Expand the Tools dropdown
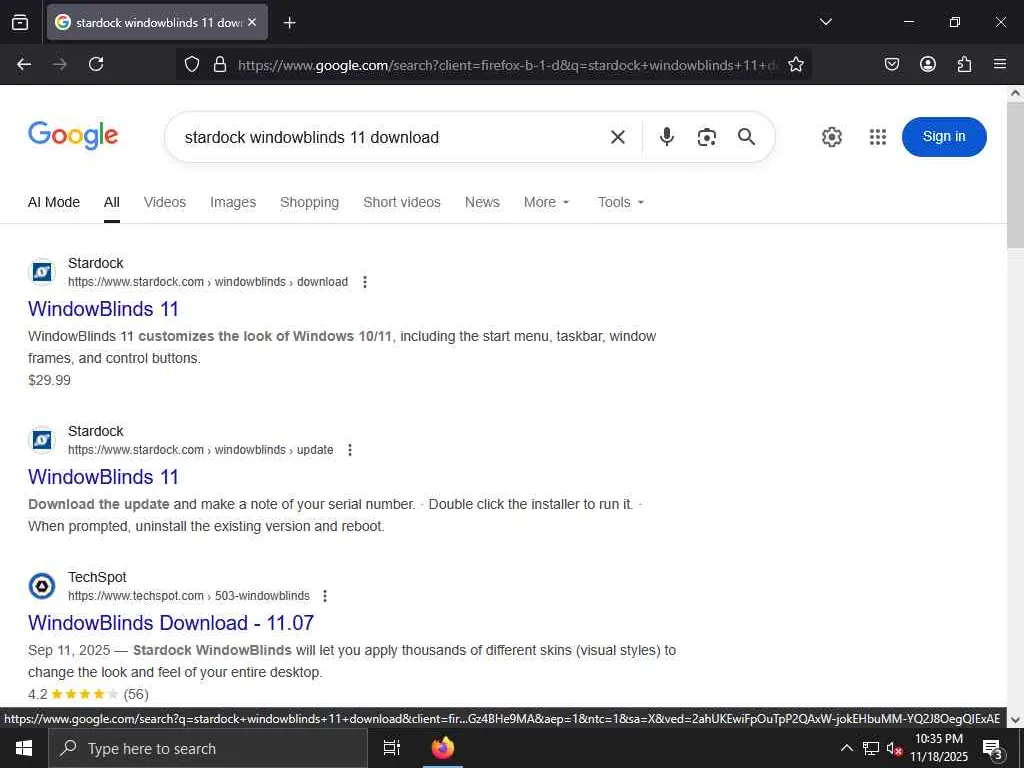This screenshot has height=768, width=1024. coord(621,202)
